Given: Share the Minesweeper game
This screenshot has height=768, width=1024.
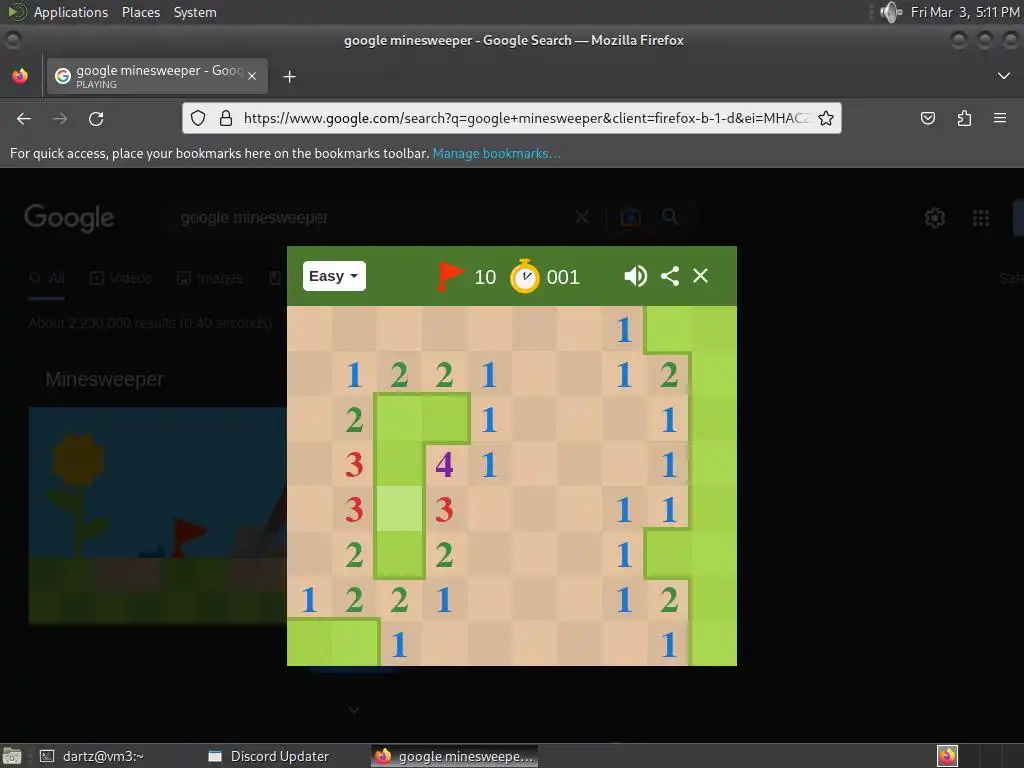Looking at the screenshot, I should pos(669,276).
